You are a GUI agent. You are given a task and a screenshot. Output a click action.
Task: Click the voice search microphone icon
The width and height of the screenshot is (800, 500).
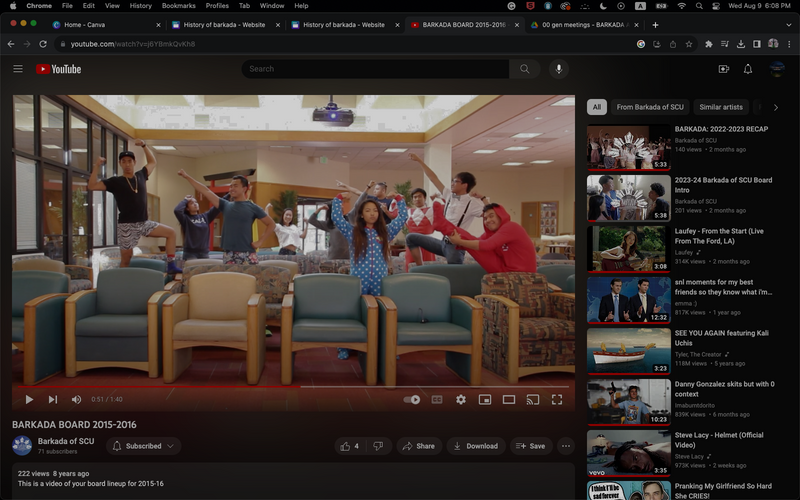pyautogui.click(x=558, y=69)
